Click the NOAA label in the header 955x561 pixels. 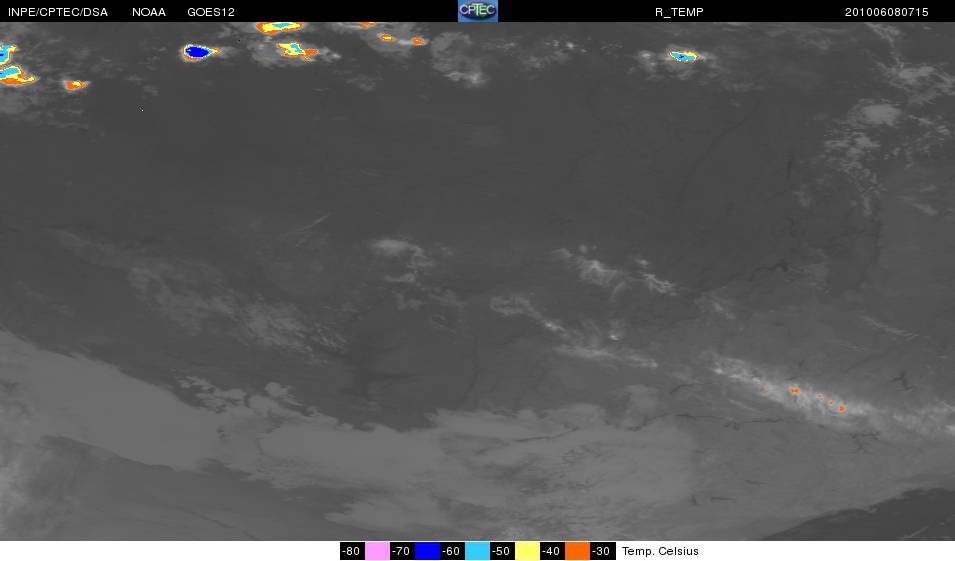(x=149, y=12)
